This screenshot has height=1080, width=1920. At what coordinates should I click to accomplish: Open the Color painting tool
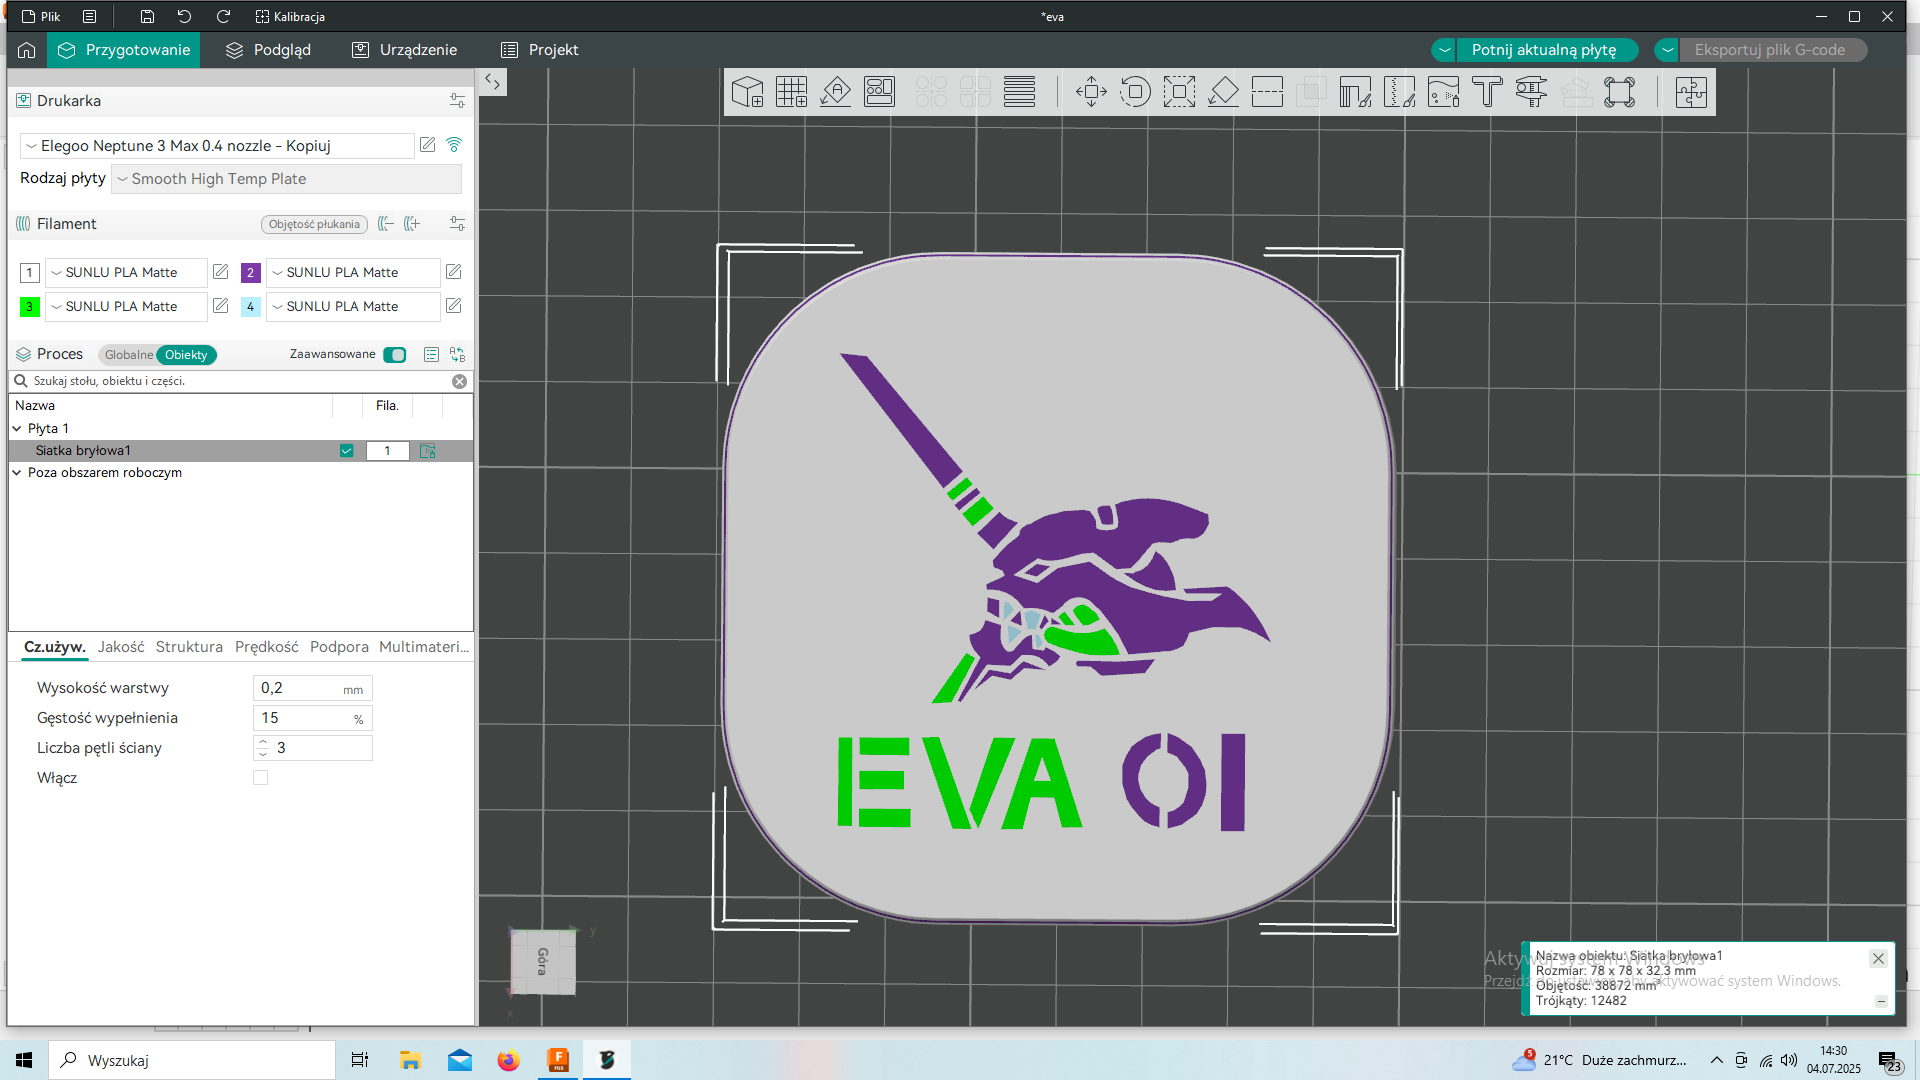tap(1443, 92)
